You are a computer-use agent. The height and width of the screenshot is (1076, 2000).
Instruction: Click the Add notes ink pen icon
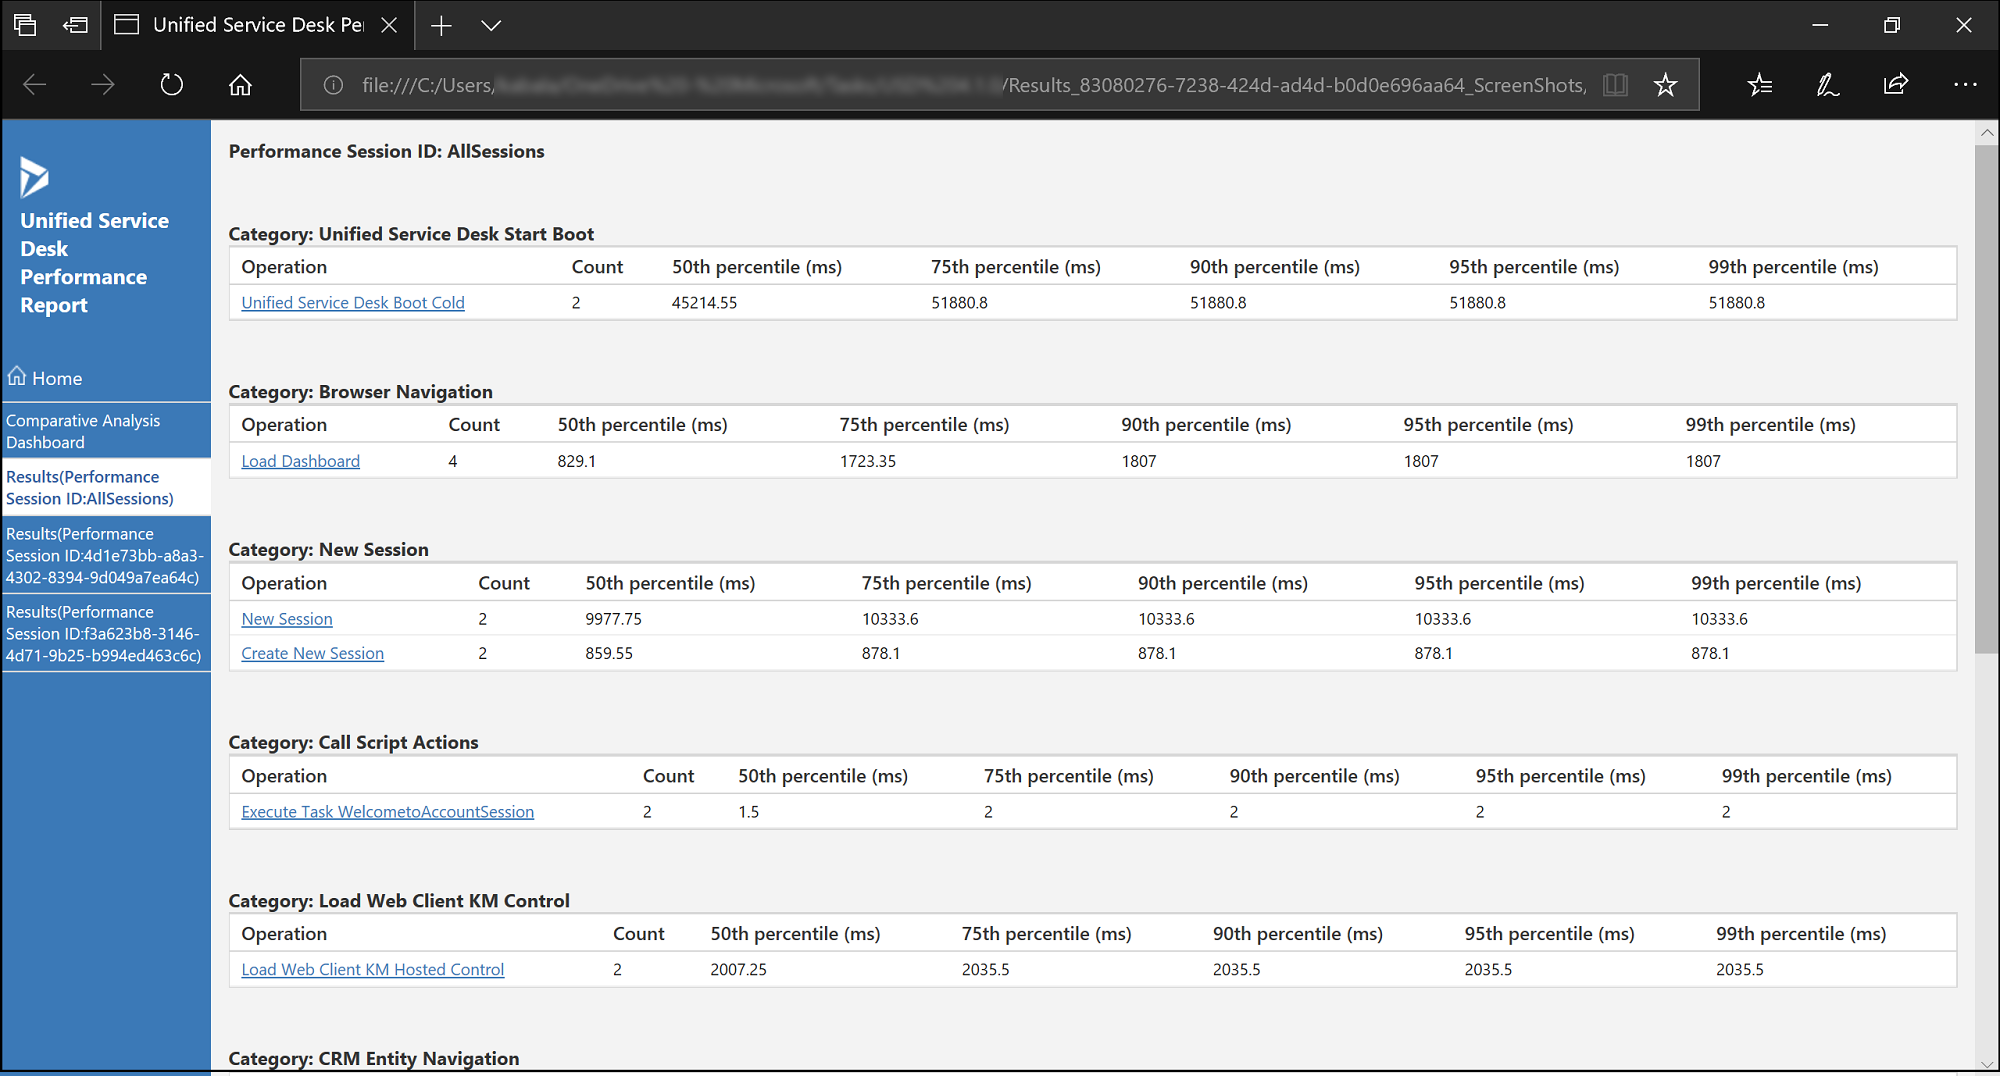(1827, 85)
